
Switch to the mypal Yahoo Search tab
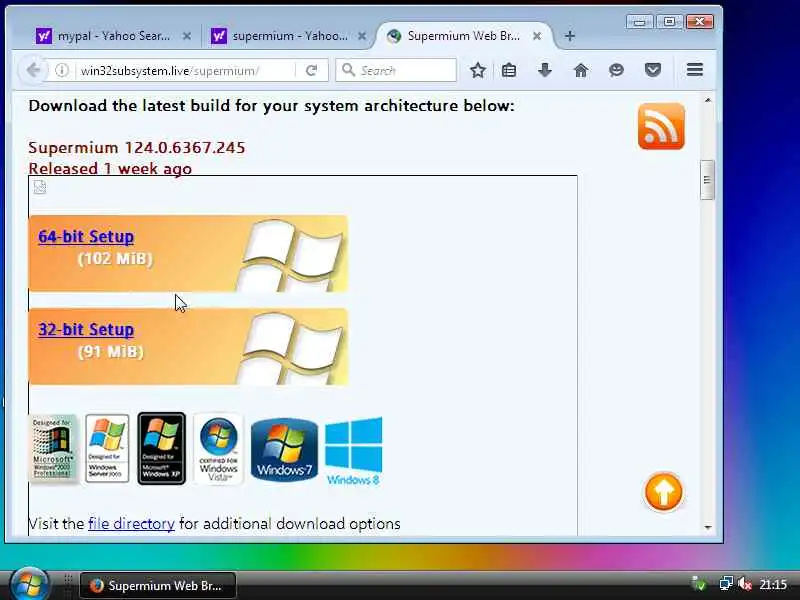click(x=113, y=36)
